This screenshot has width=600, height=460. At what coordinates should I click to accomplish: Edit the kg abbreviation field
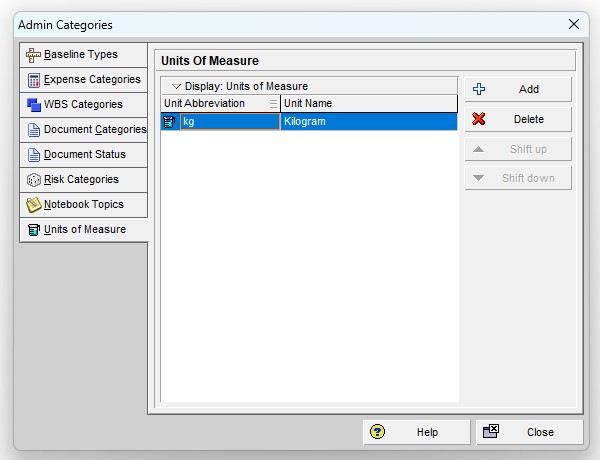pos(230,122)
